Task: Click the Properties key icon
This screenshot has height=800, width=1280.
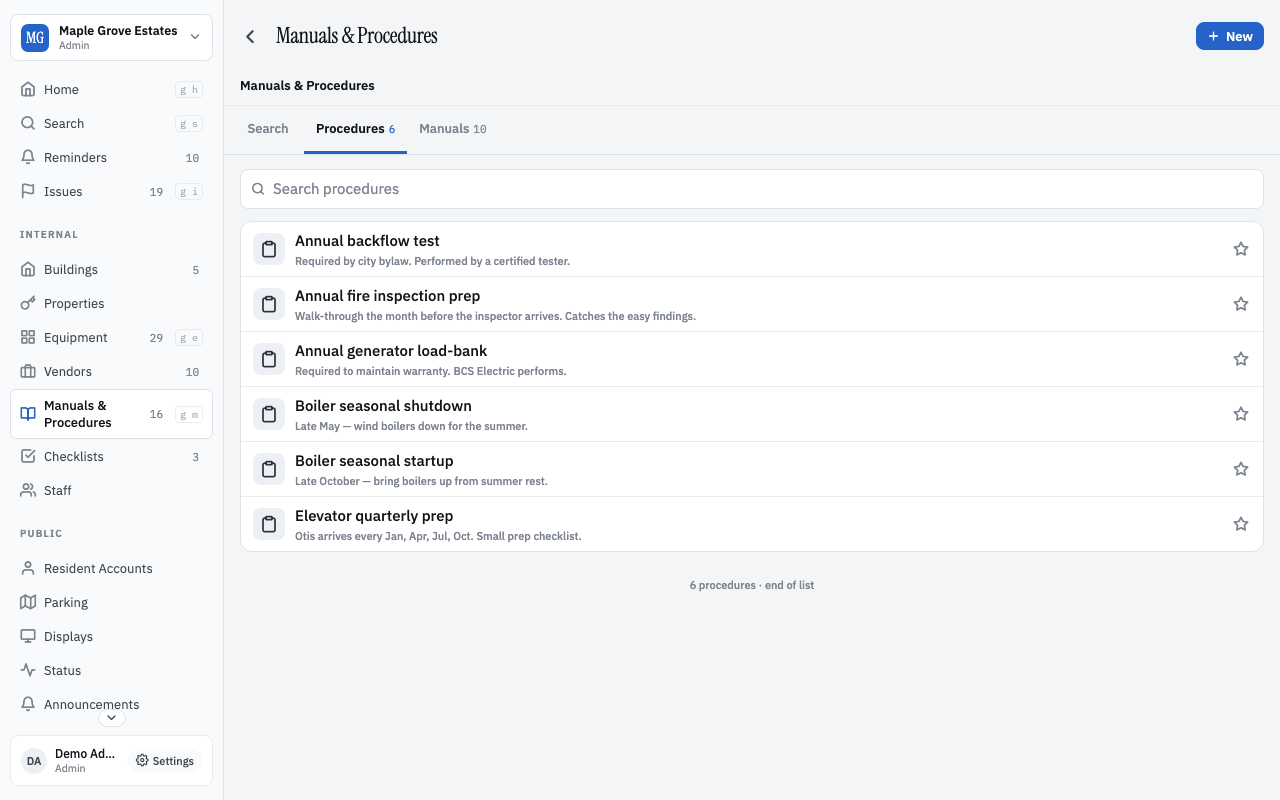Action: click(28, 303)
